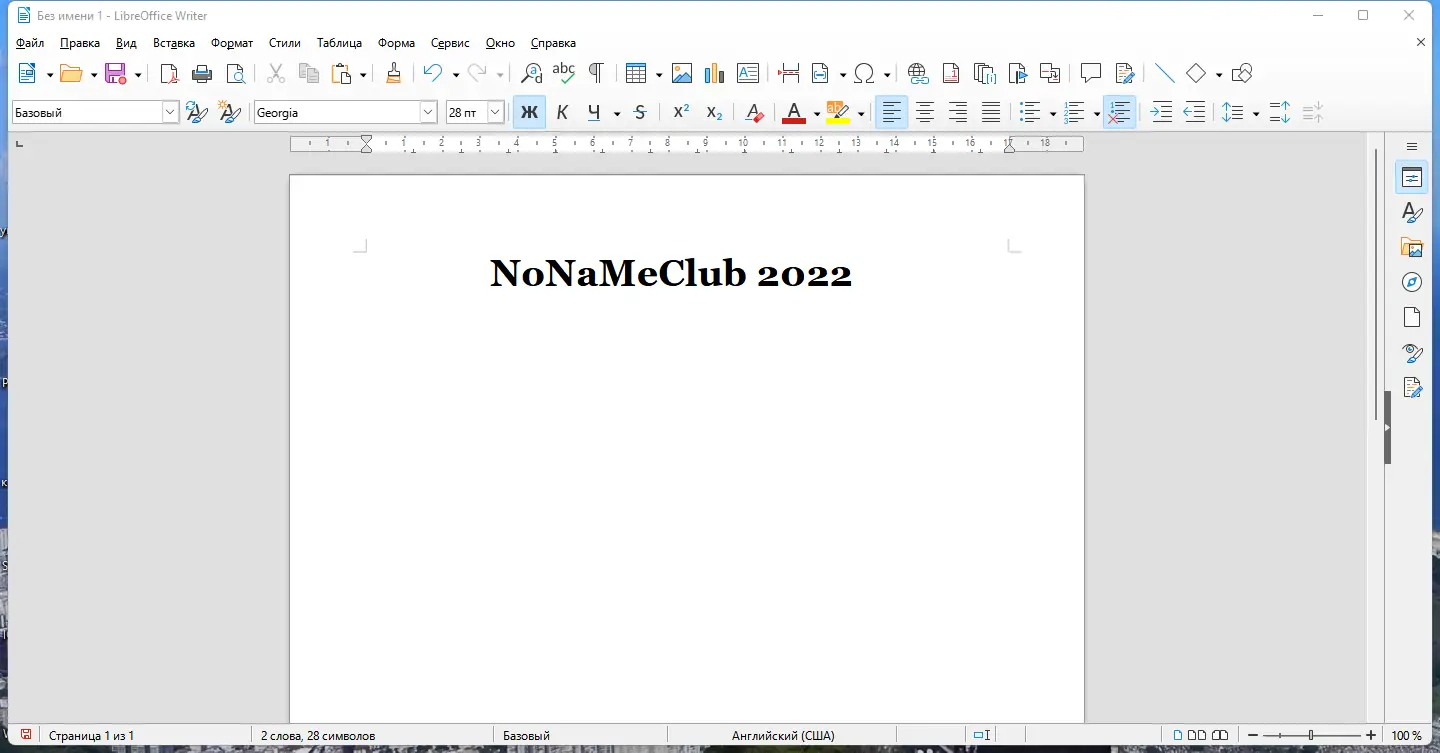Open the underline style dropdown arrow

tap(616, 114)
